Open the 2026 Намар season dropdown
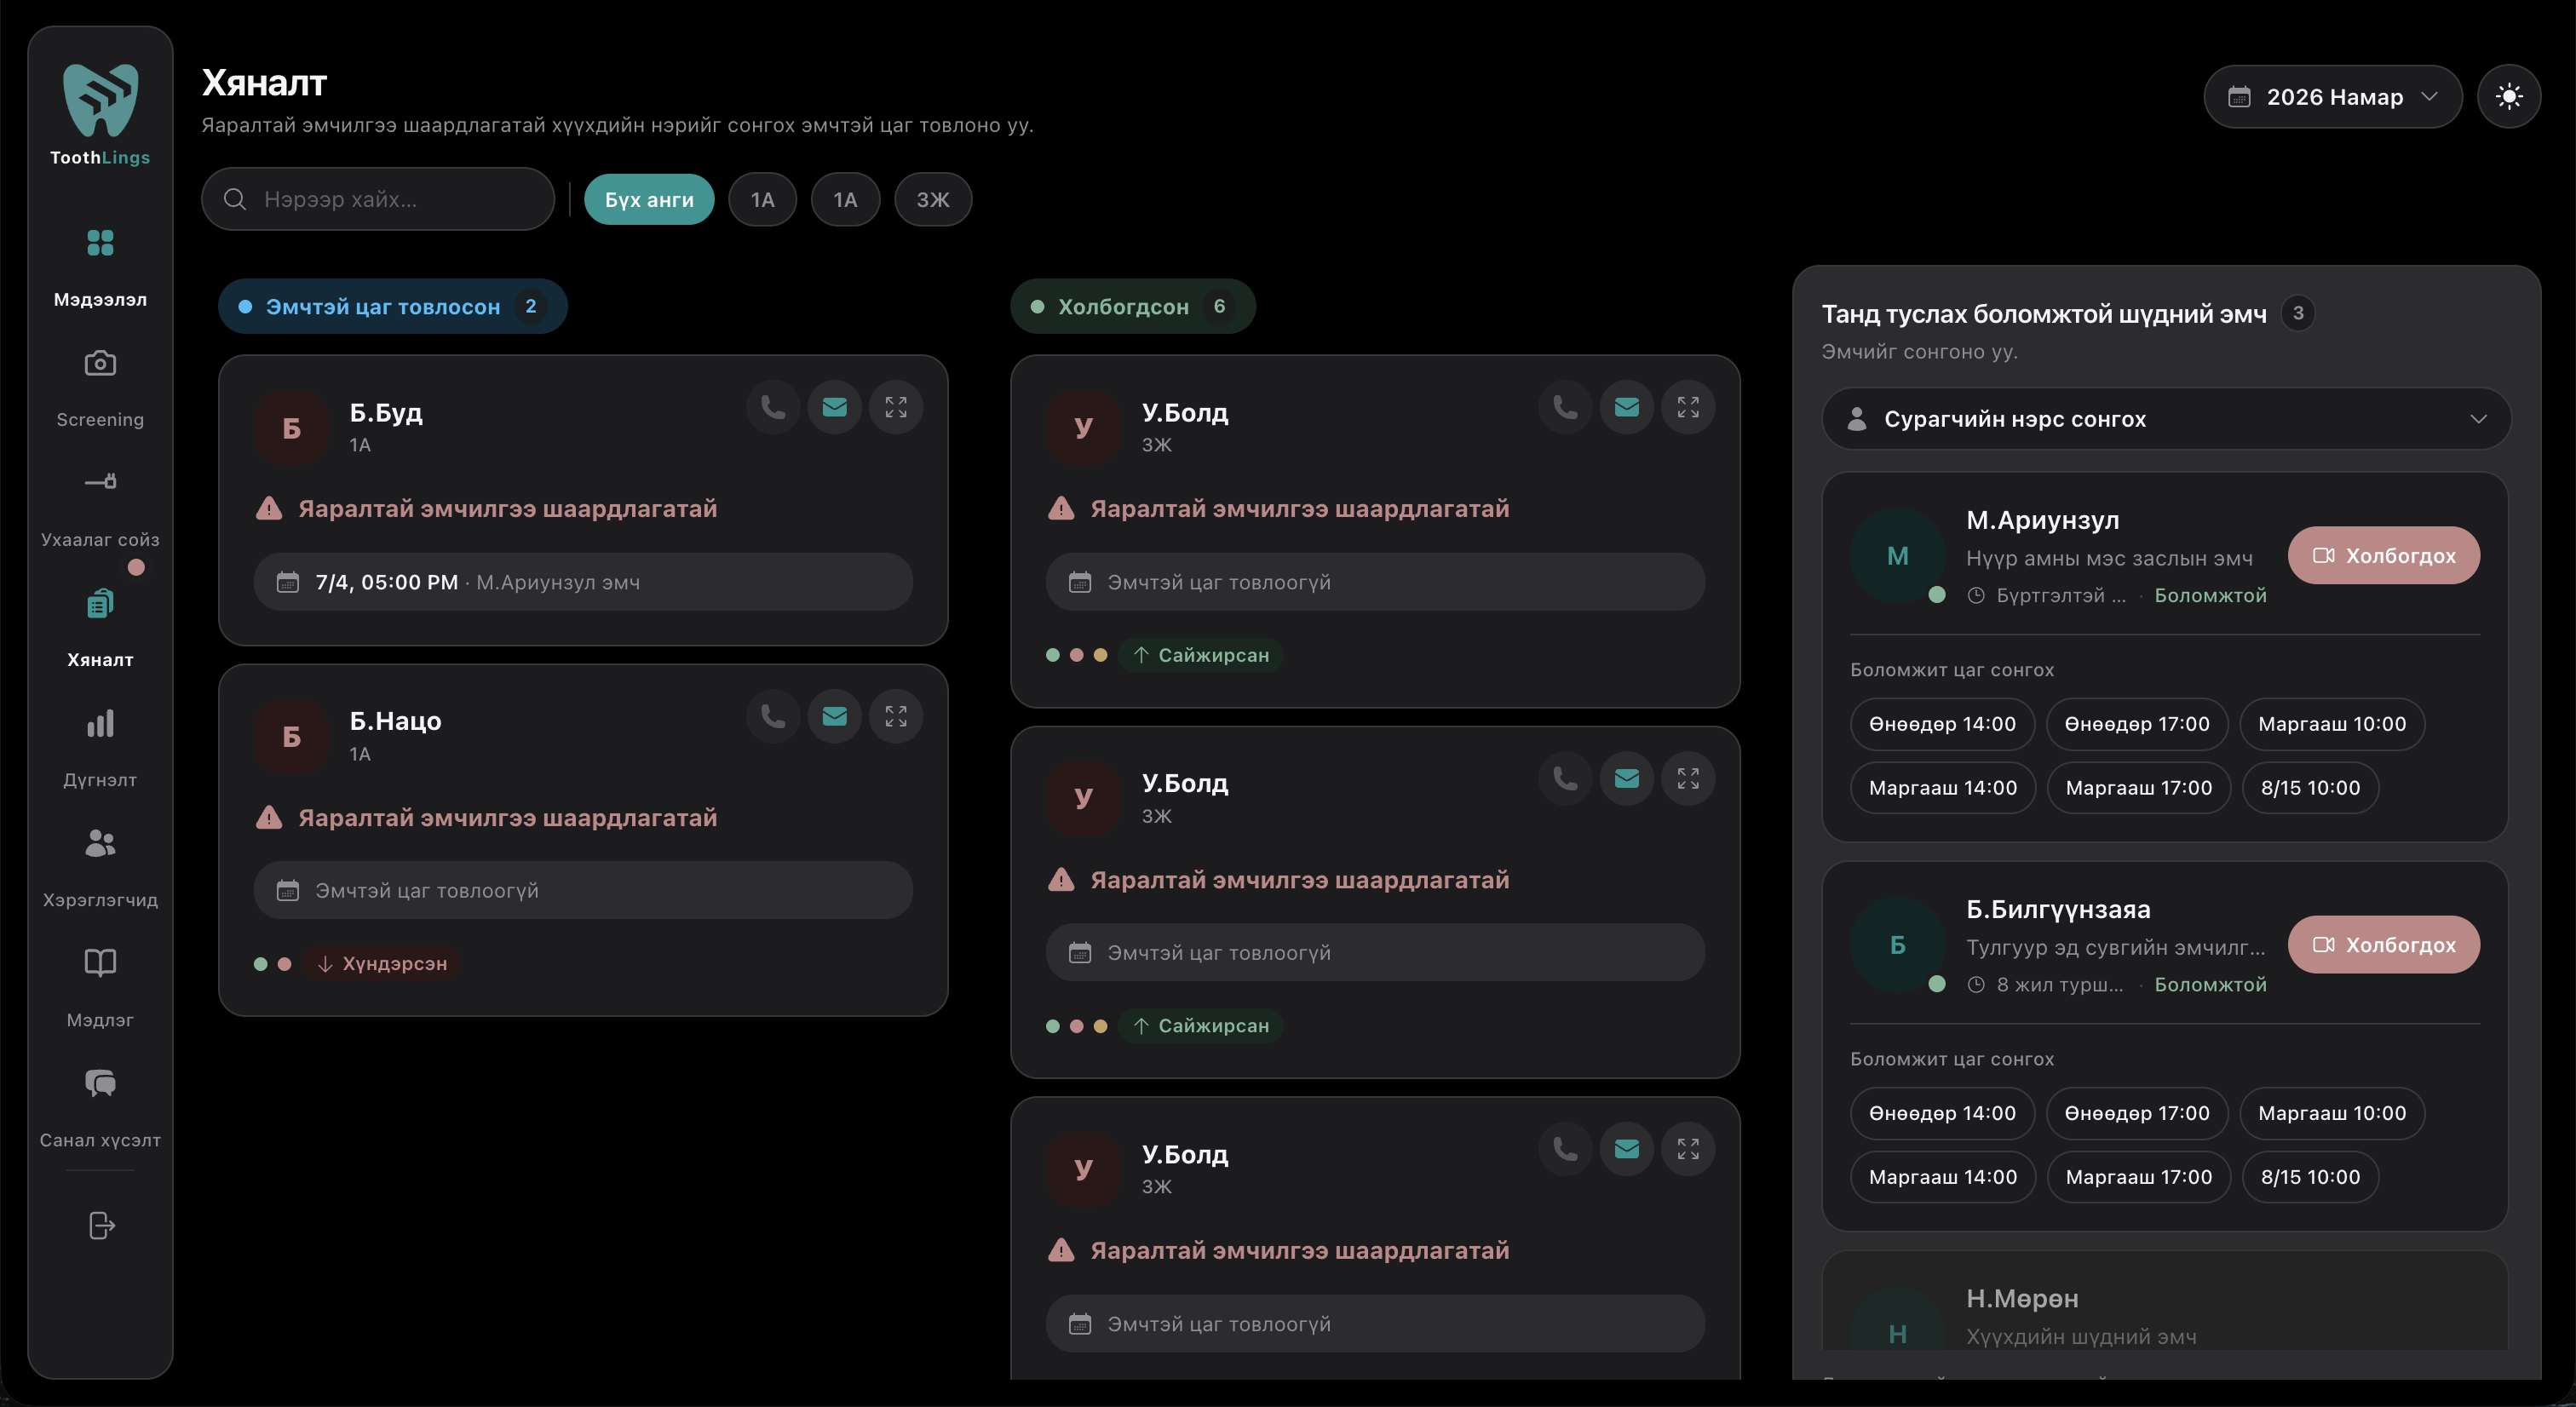2576x1407 pixels. (2333, 97)
